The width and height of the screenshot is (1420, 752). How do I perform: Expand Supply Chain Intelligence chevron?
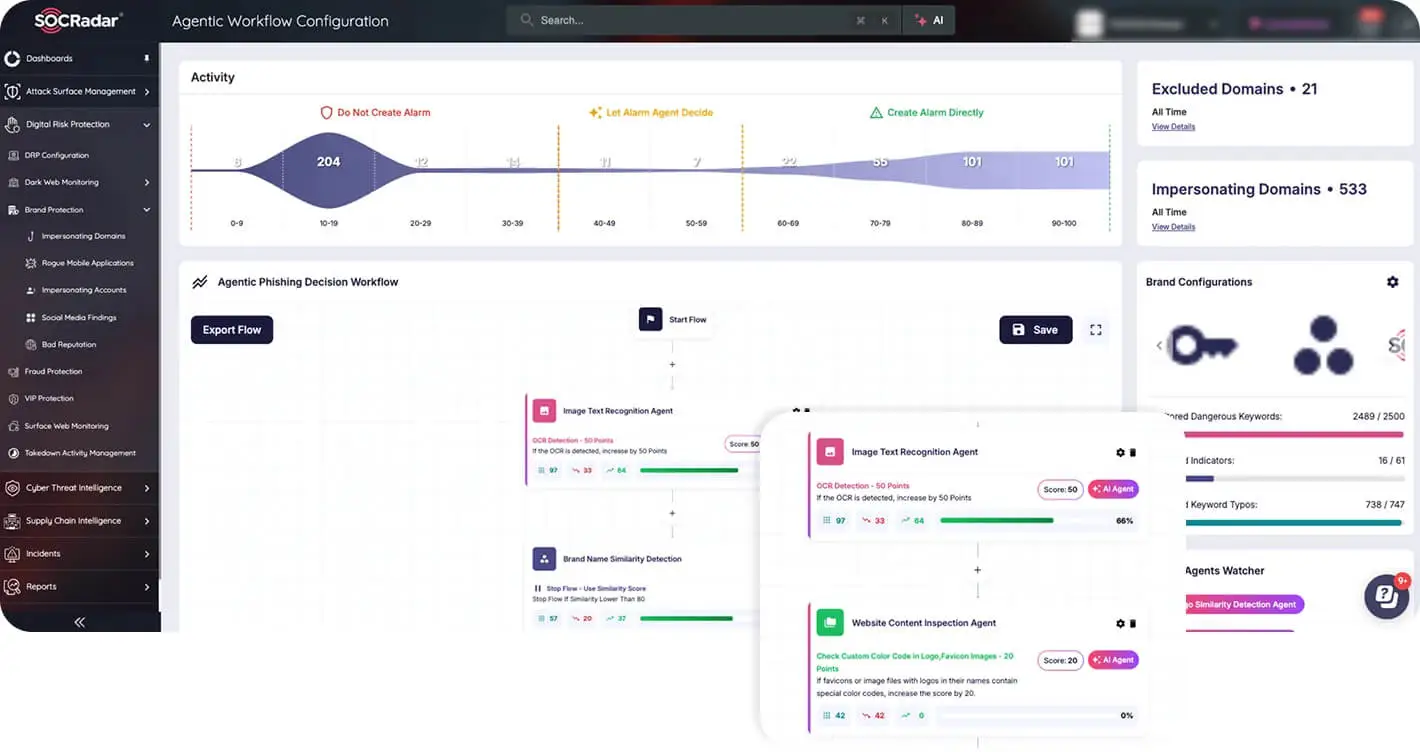click(147, 521)
